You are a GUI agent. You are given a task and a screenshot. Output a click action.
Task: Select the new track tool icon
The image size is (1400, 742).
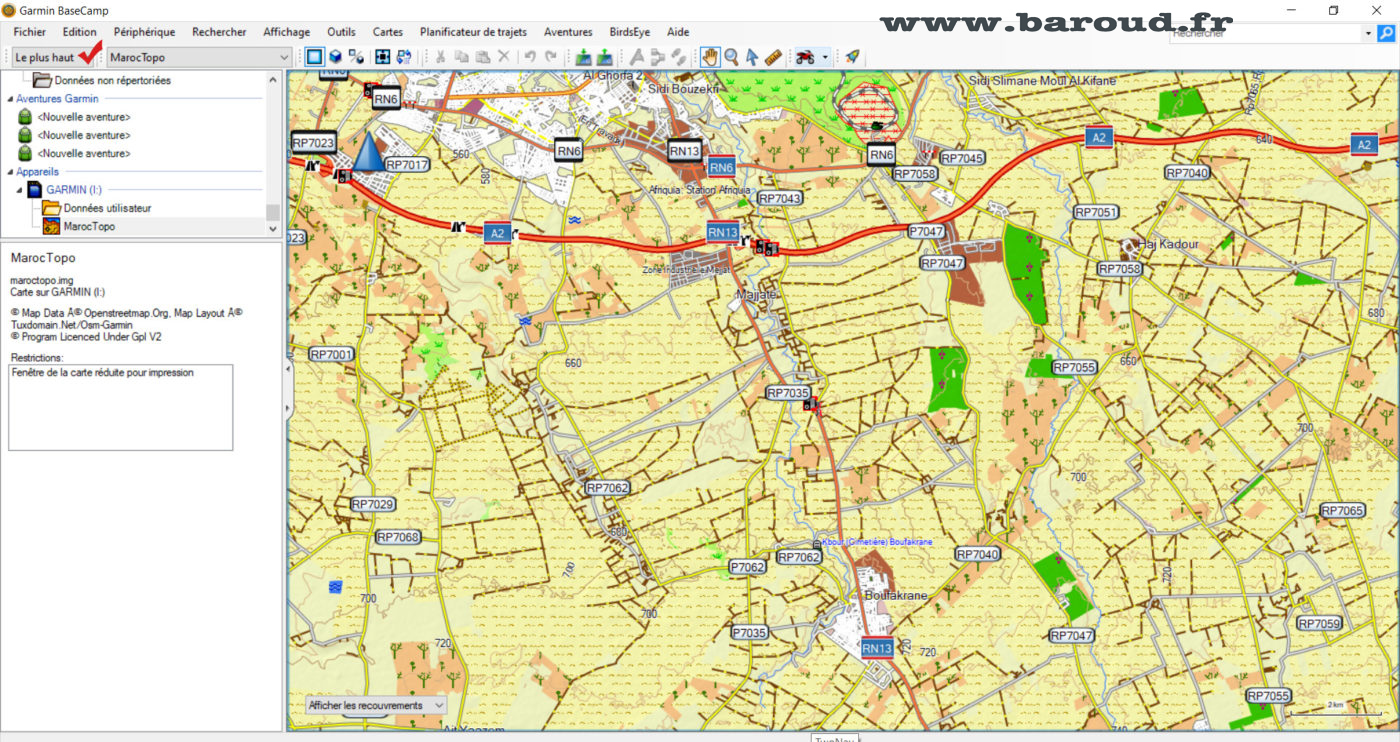[679, 57]
